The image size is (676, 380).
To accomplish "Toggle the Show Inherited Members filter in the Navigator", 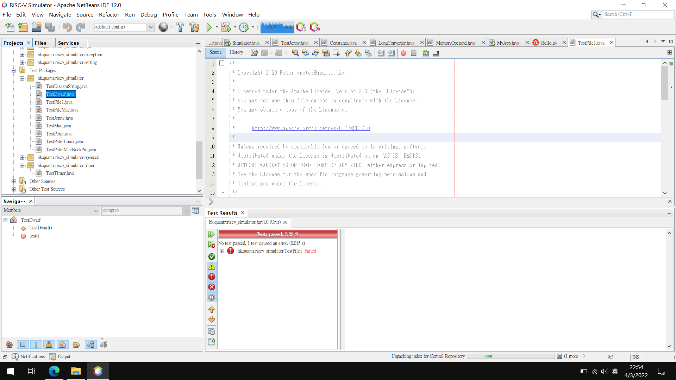I will [9, 345].
